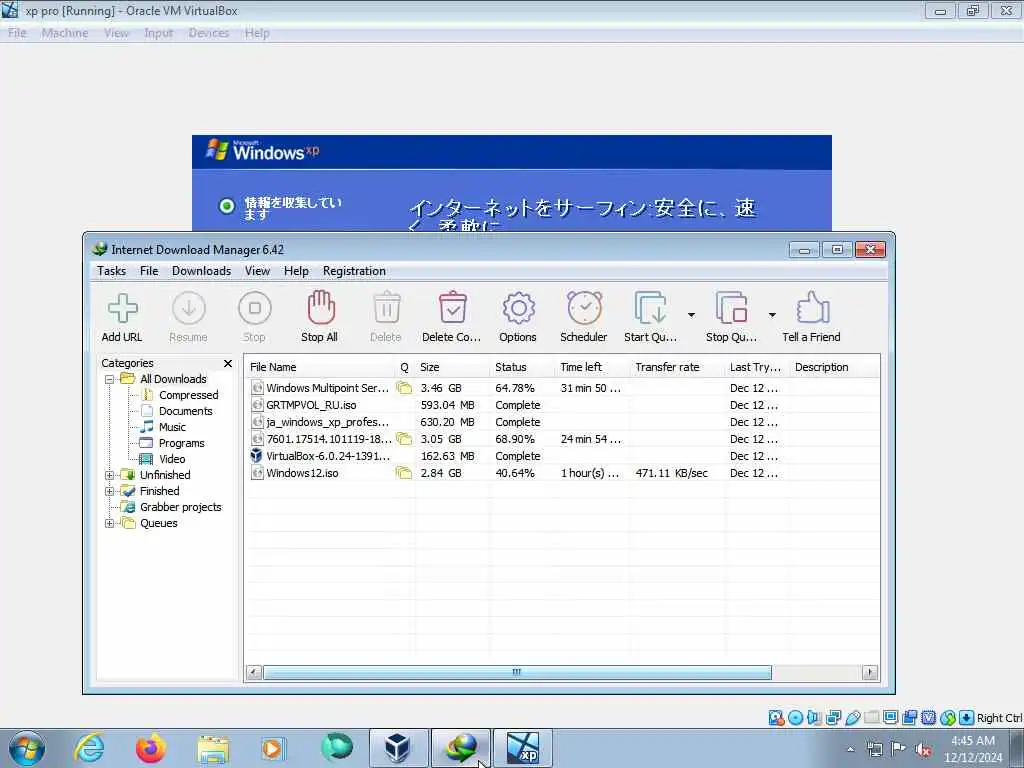Open the IDM View menu

coord(257,271)
